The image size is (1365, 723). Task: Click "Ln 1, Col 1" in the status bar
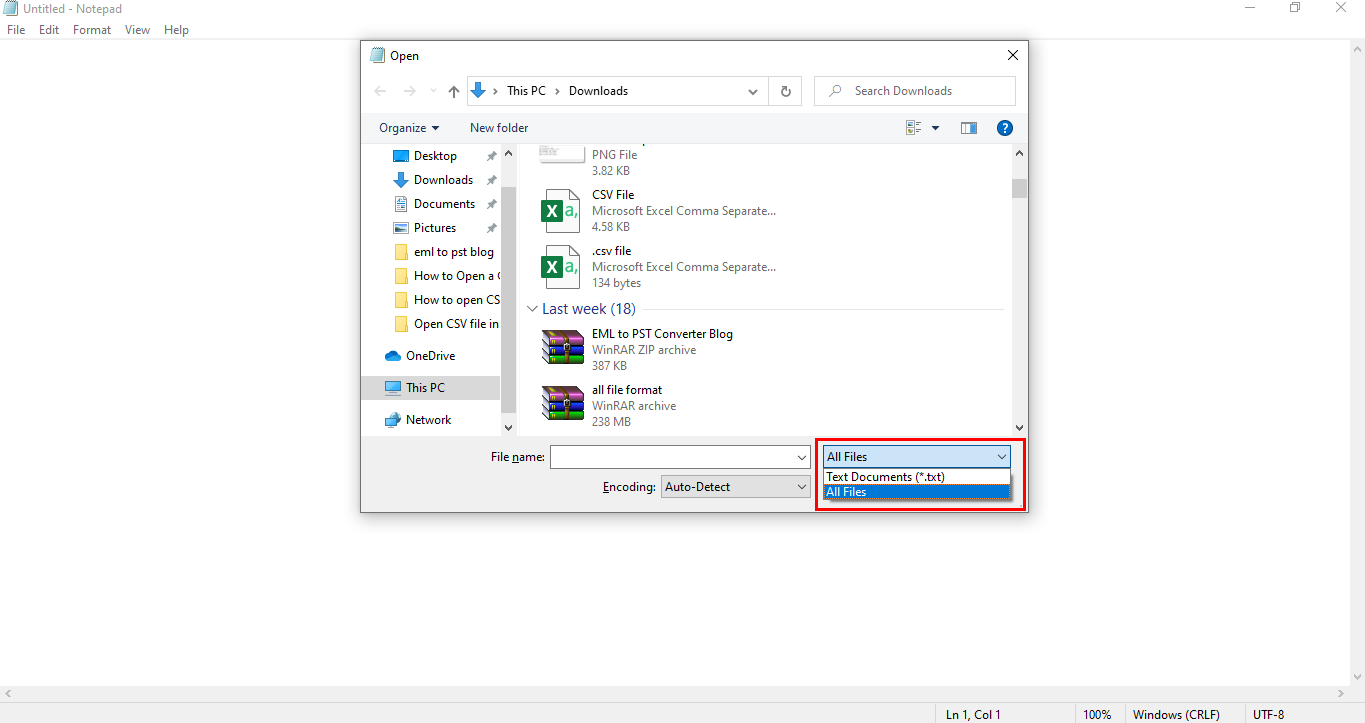coord(973,715)
